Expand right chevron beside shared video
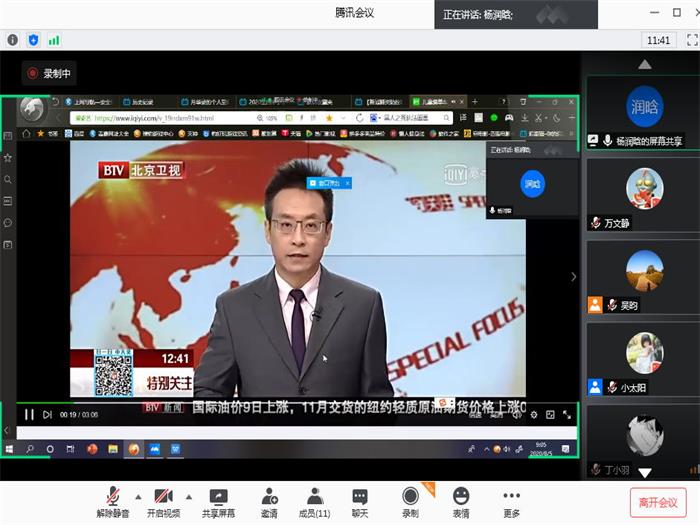This screenshot has height=525, width=700. [574, 277]
